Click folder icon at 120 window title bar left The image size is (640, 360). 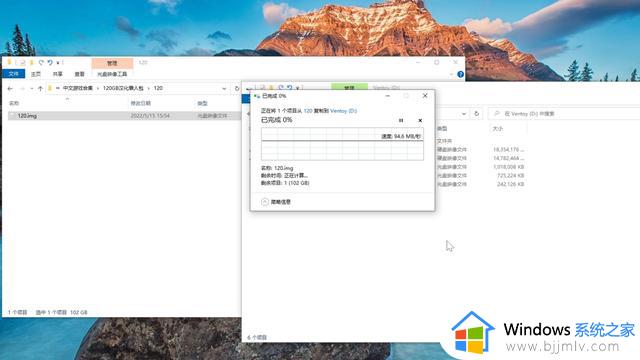[x=9, y=62]
